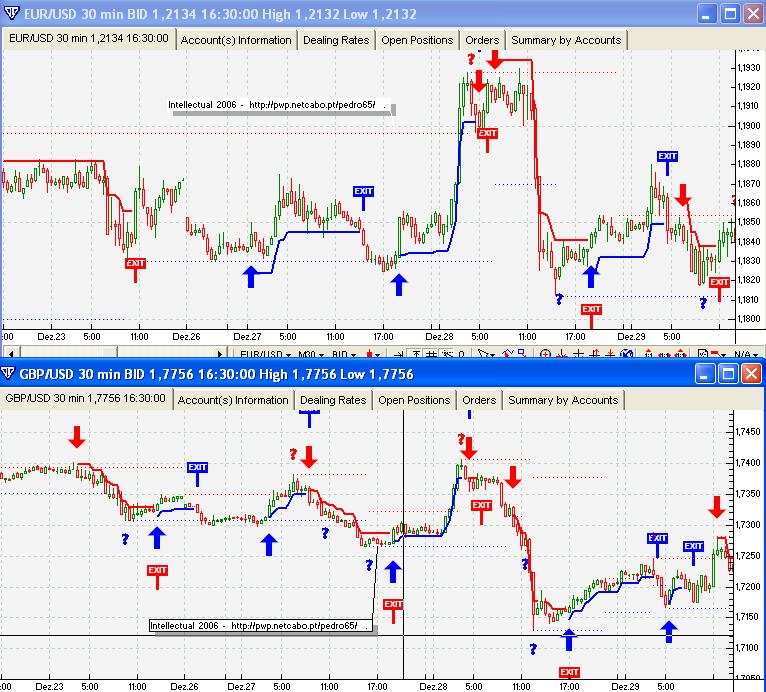This screenshot has height=692, width=766.
Task: Minimize the GBP/USD chart window
Action: click(703, 374)
